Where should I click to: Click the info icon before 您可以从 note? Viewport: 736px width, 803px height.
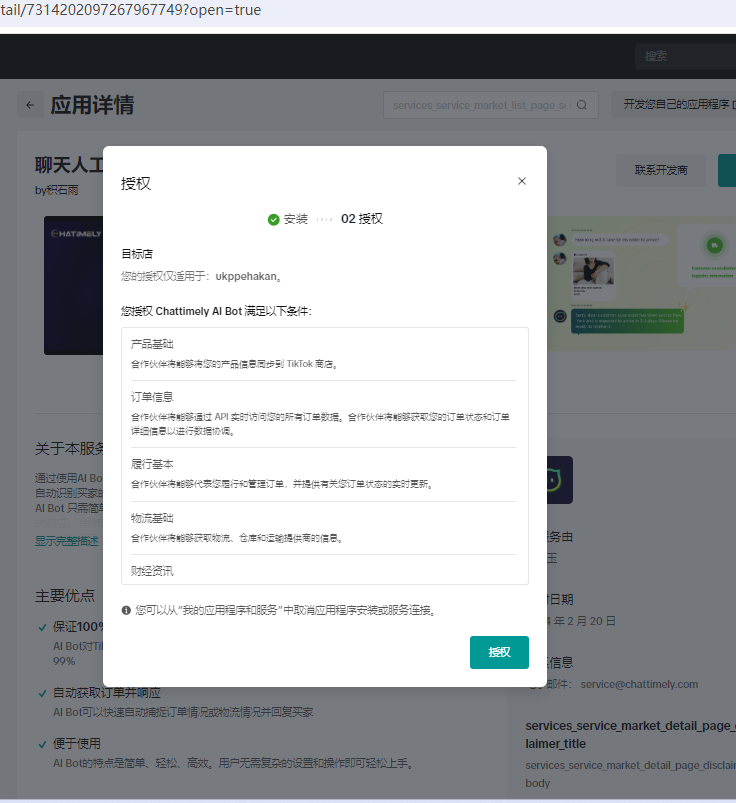click(x=126, y=610)
